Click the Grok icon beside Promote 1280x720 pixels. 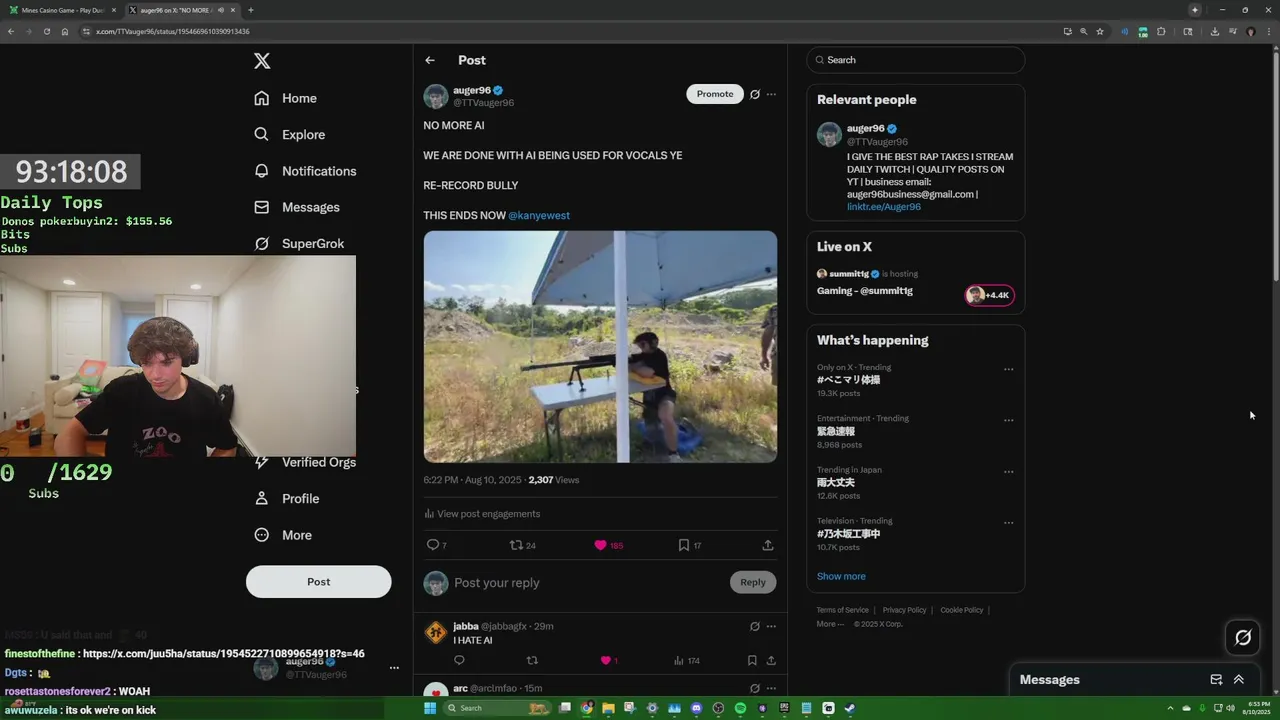pyautogui.click(x=755, y=94)
